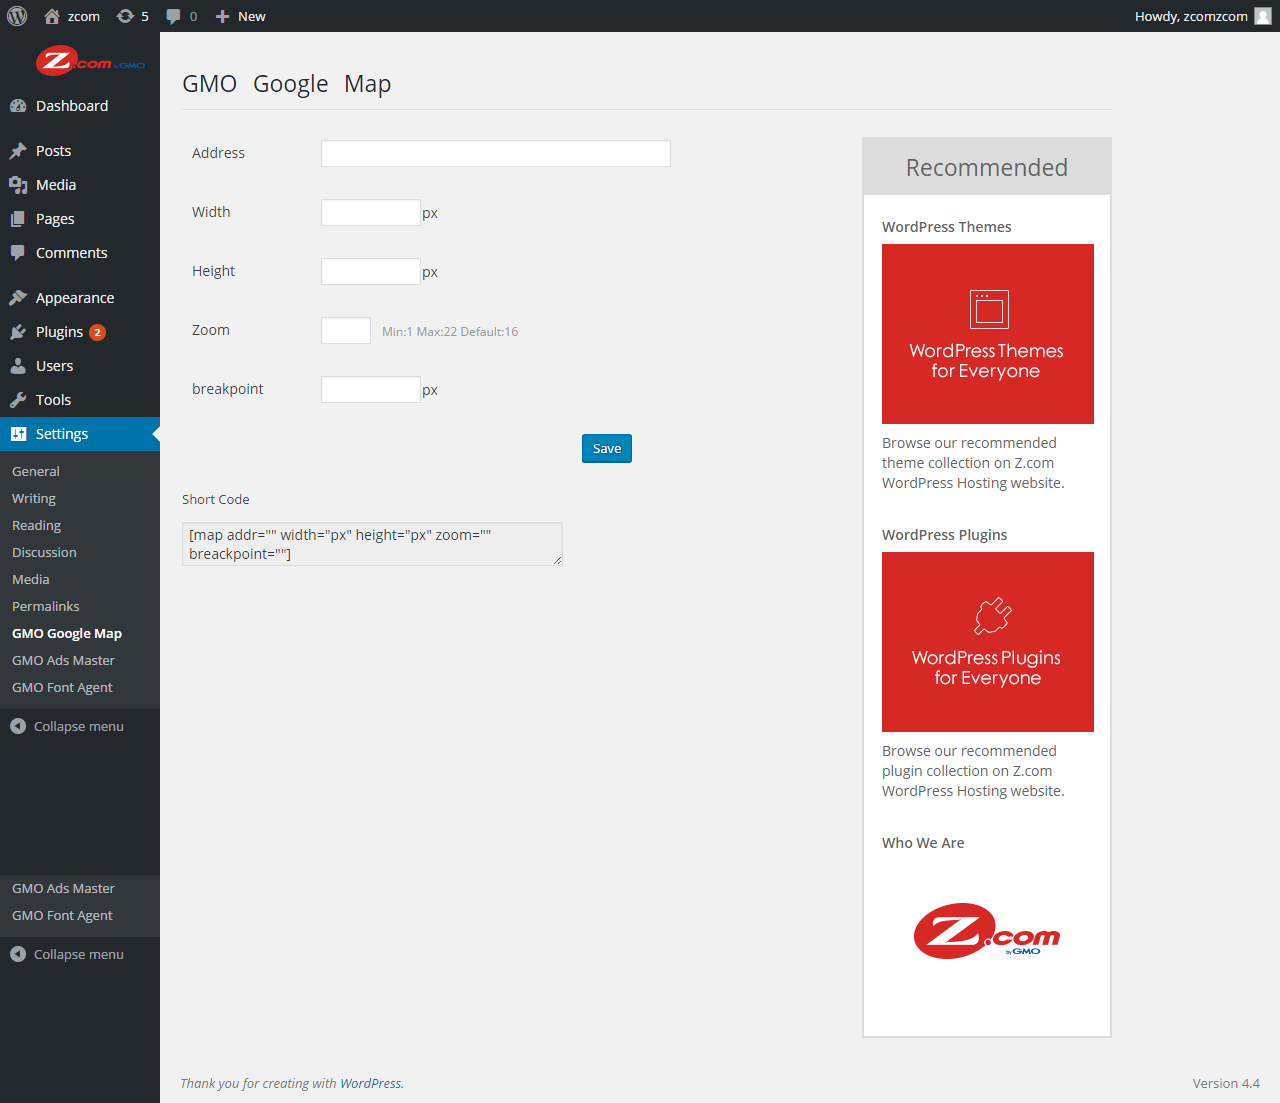1280x1103 pixels.
Task: Click the recommended theme collection description
Action: click(x=973, y=463)
